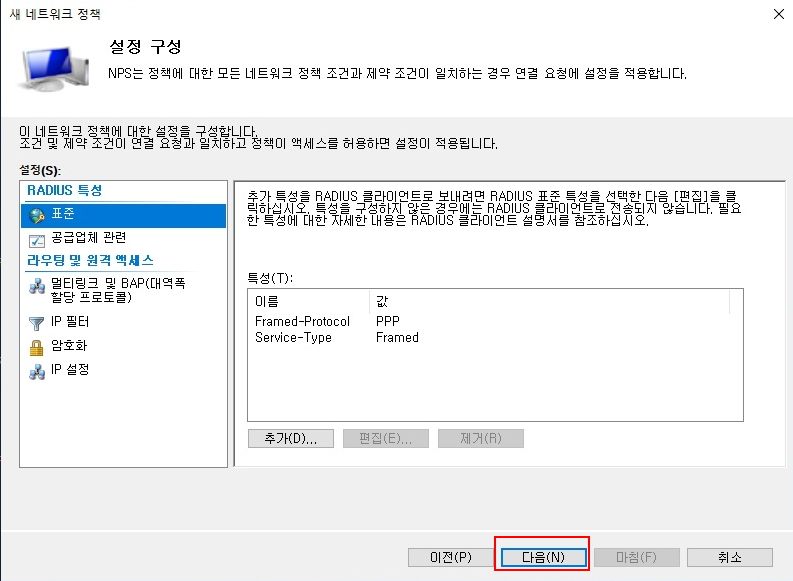Click the globe icon next to 표준
The height and width of the screenshot is (581, 793).
pos(37,215)
